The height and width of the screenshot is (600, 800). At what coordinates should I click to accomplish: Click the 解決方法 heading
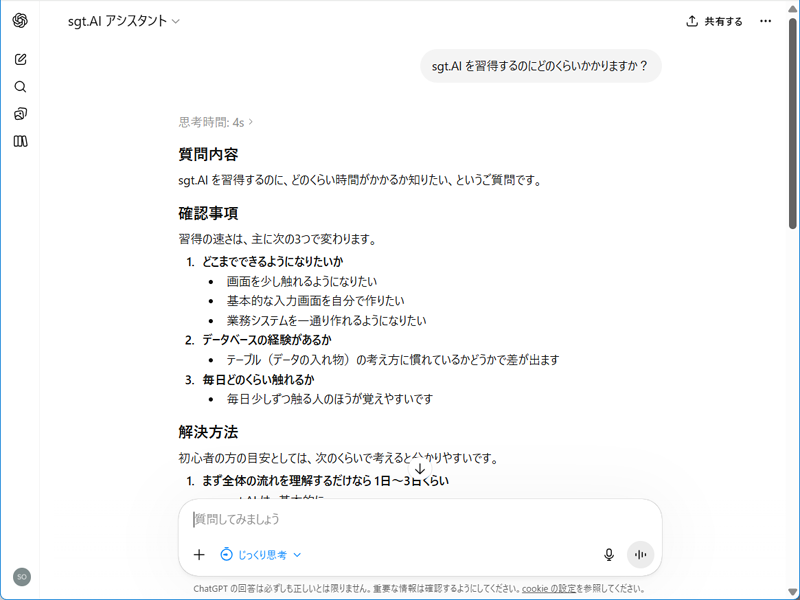[208, 433]
